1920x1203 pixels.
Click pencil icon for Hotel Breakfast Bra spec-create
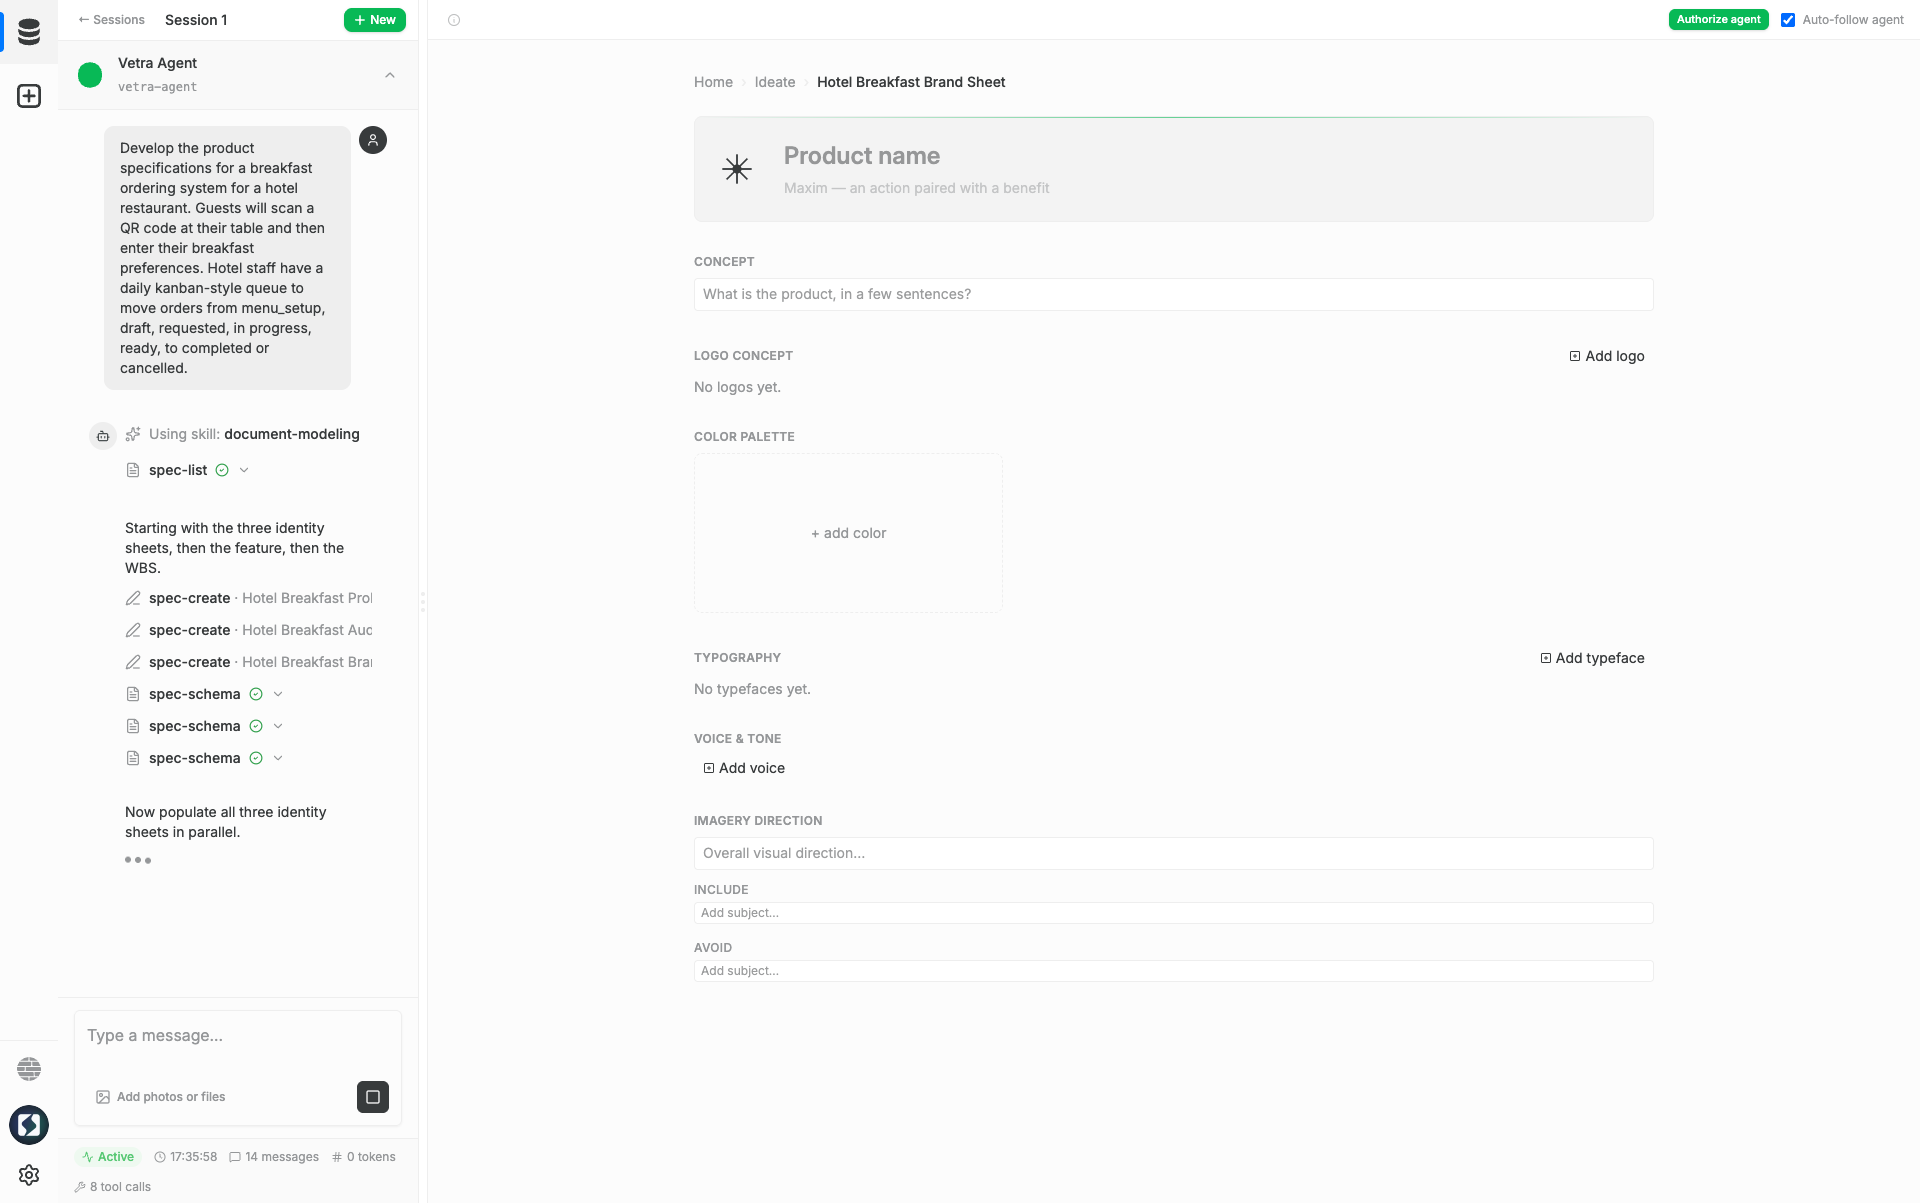tap(133, 662)
